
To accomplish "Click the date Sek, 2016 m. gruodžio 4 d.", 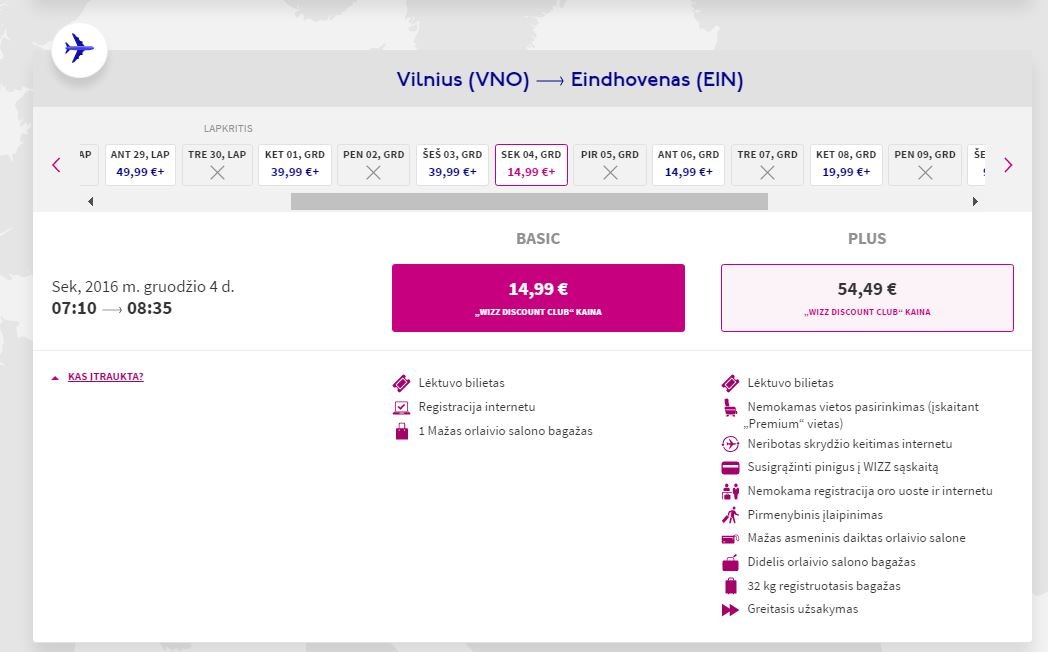I will point(143,287).
